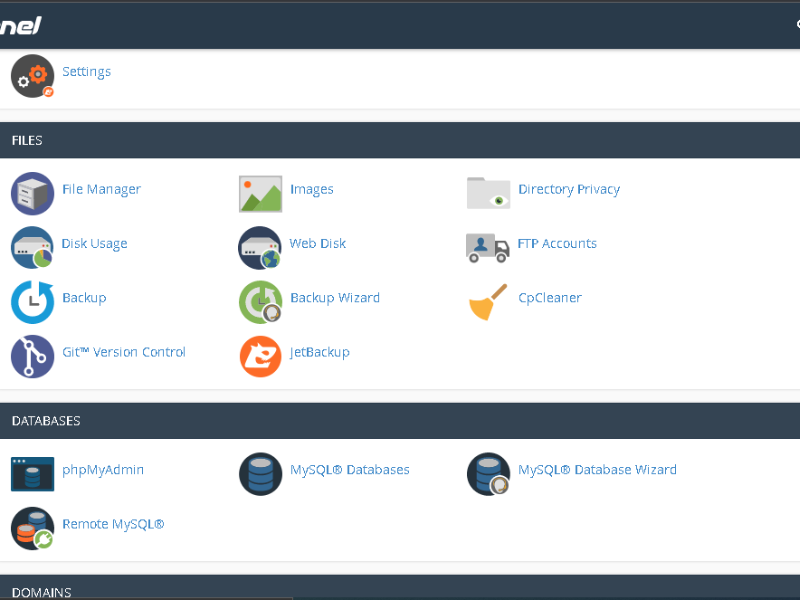Screen dimensions: 800x600
Task: Click the MySQL Database Wizard link
Action: click(597, 470)
